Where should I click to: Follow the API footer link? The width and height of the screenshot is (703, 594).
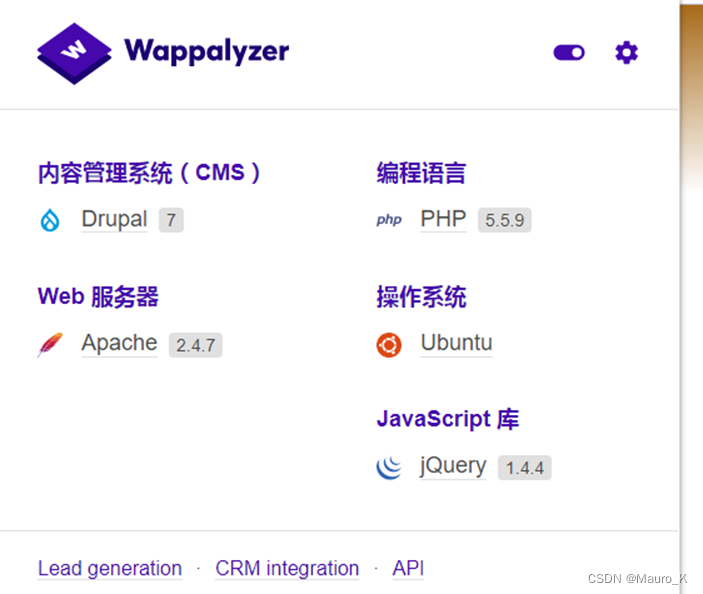[408, 568]
